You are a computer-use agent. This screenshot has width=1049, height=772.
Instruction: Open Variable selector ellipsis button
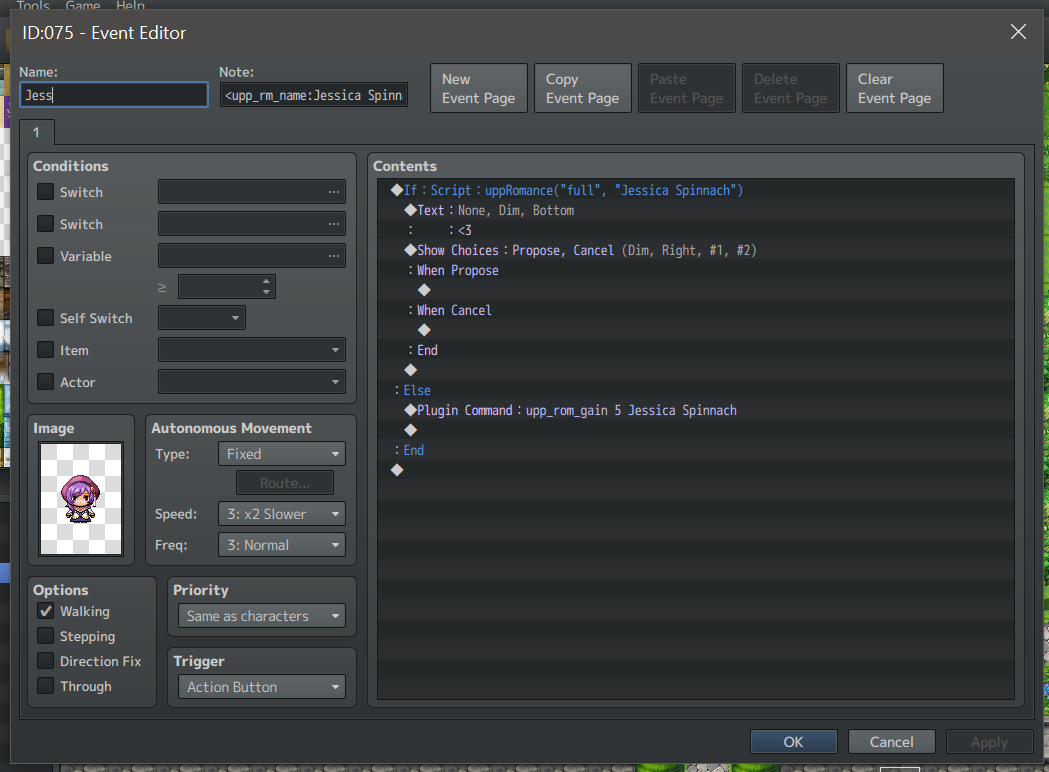click(333, 256)
